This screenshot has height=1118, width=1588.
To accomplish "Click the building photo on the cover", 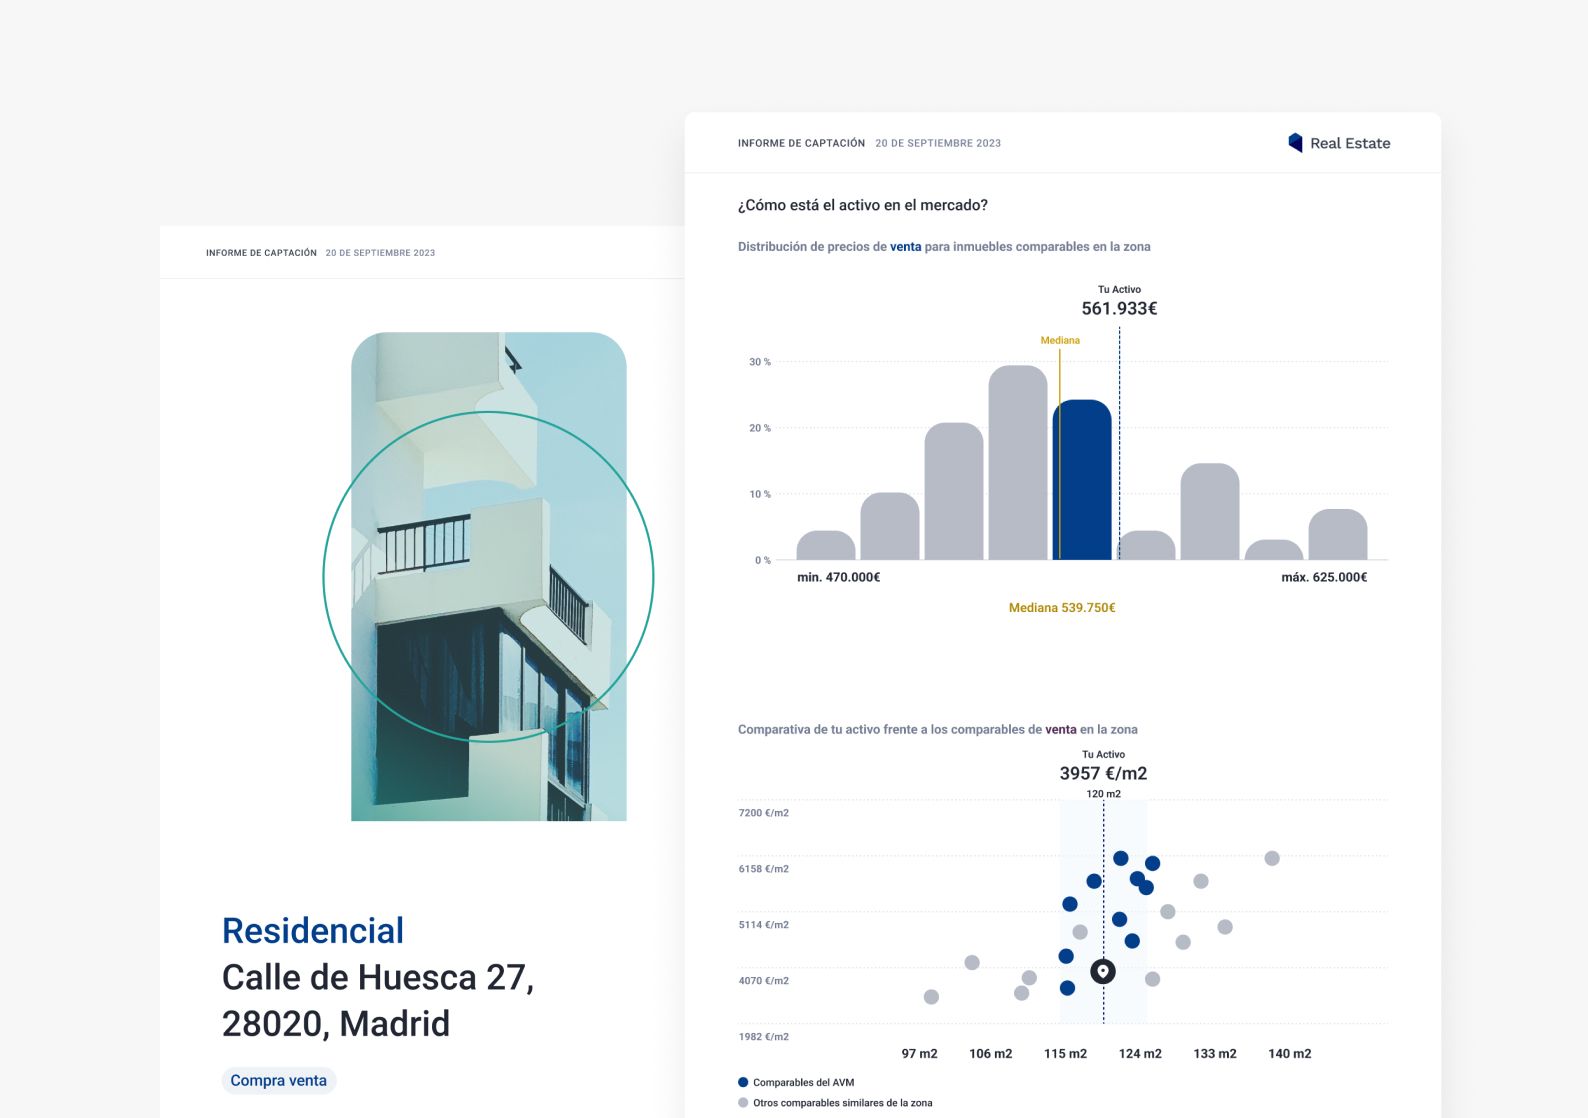I will pos(489,577).
